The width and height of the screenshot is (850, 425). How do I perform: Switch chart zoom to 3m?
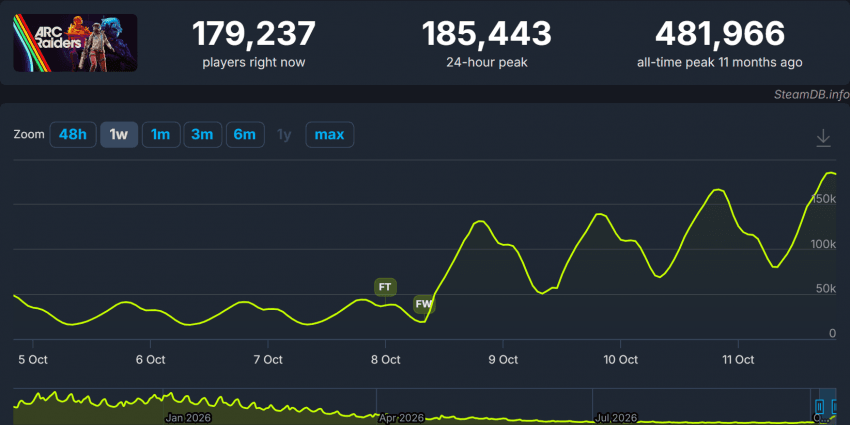pos(202,134)
